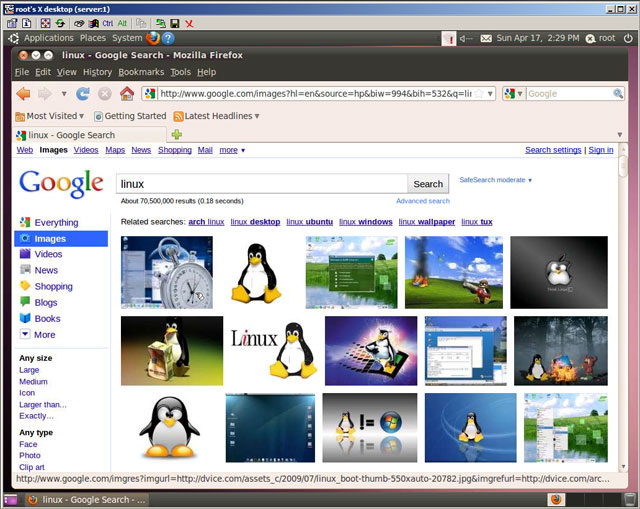Open the mail envelope indicator

coord(486,38)
